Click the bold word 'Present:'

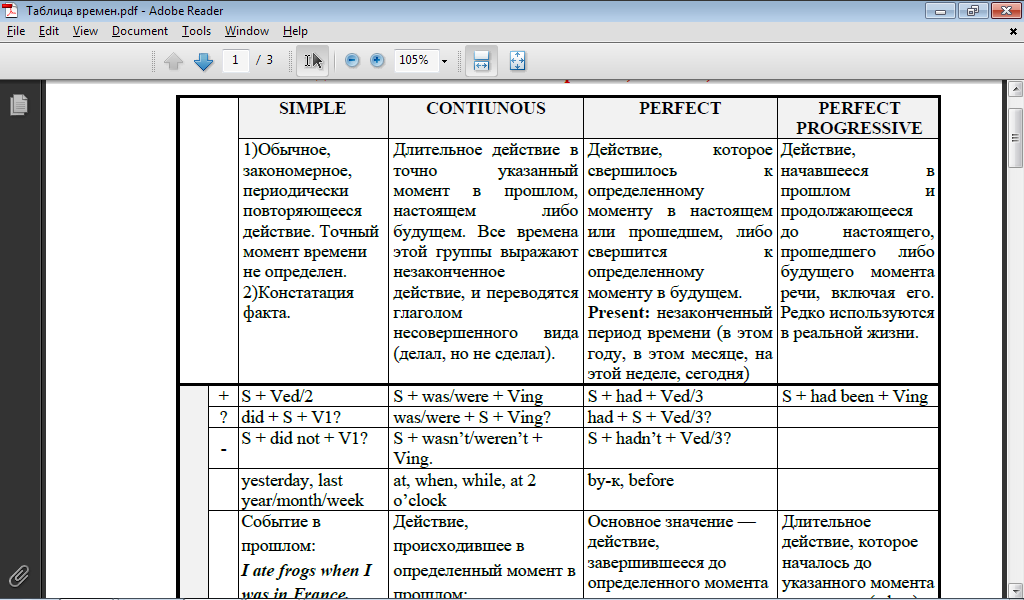click(x=618, y=313)
